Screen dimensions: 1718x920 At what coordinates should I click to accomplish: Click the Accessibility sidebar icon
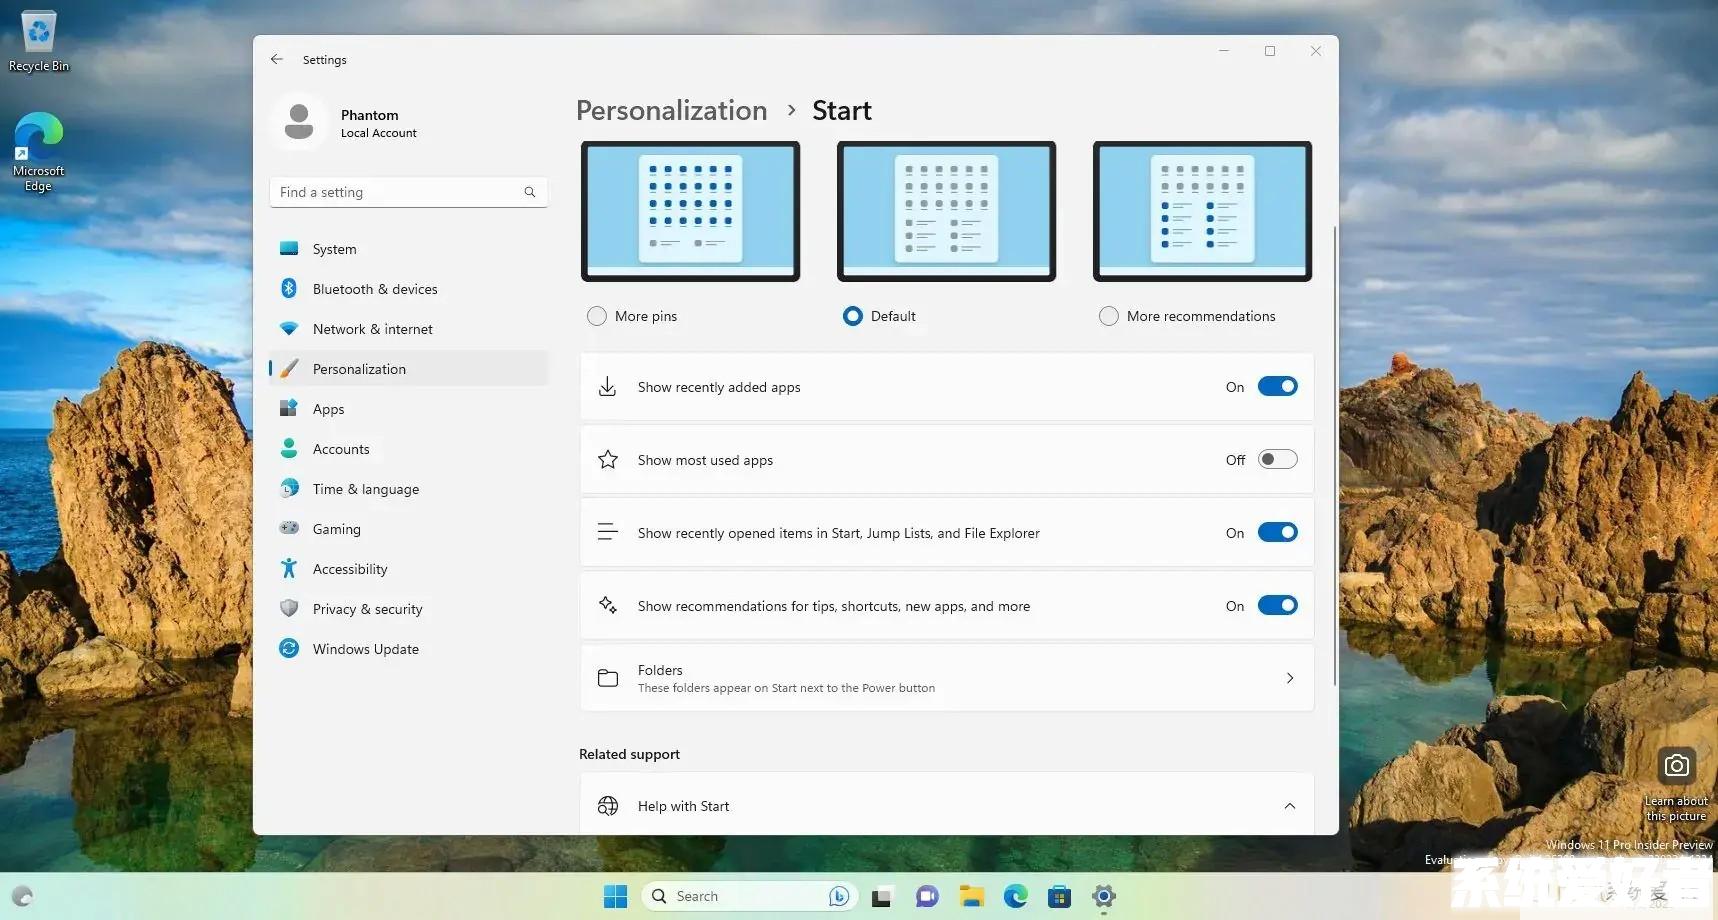coord(289,569)
